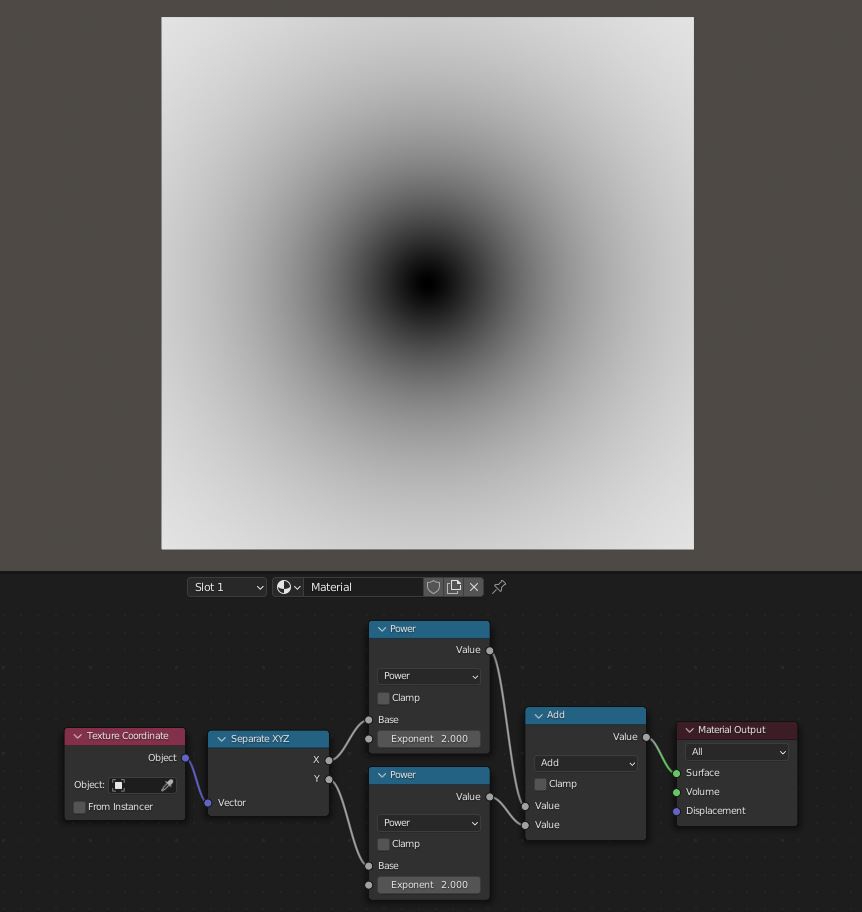Select the Add node header title
The image size is (862, 912).
tap(555, 715)
